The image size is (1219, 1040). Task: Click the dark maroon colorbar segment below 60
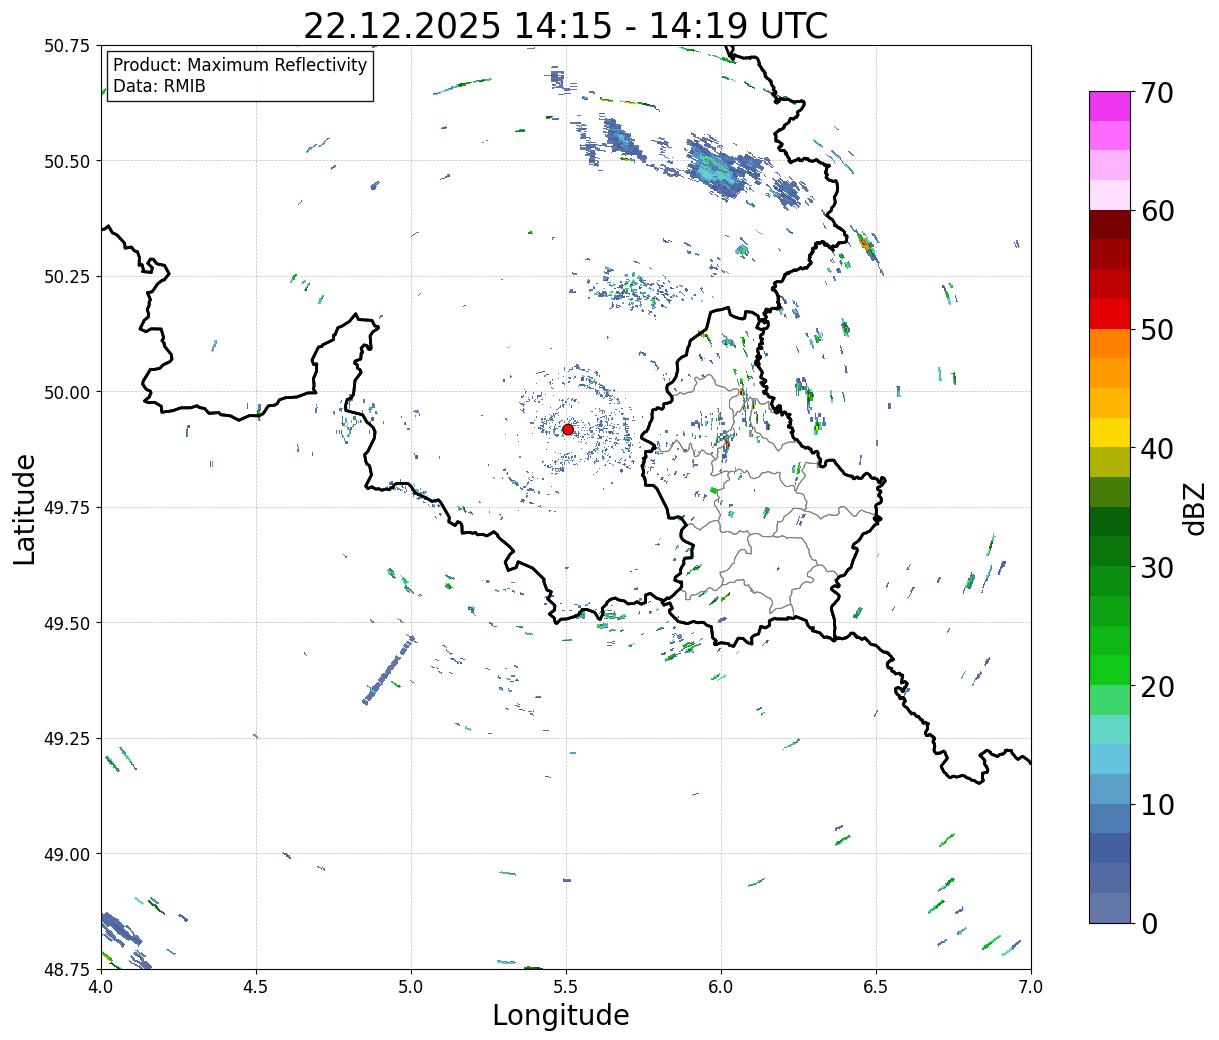coord(1110,225)
